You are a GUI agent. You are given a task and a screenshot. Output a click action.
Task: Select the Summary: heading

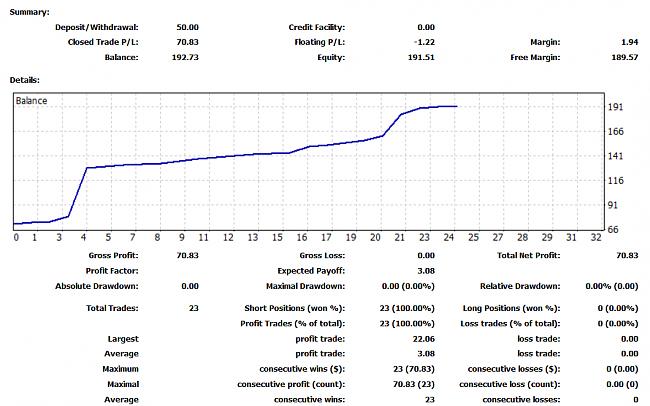(x=29, y=12)
